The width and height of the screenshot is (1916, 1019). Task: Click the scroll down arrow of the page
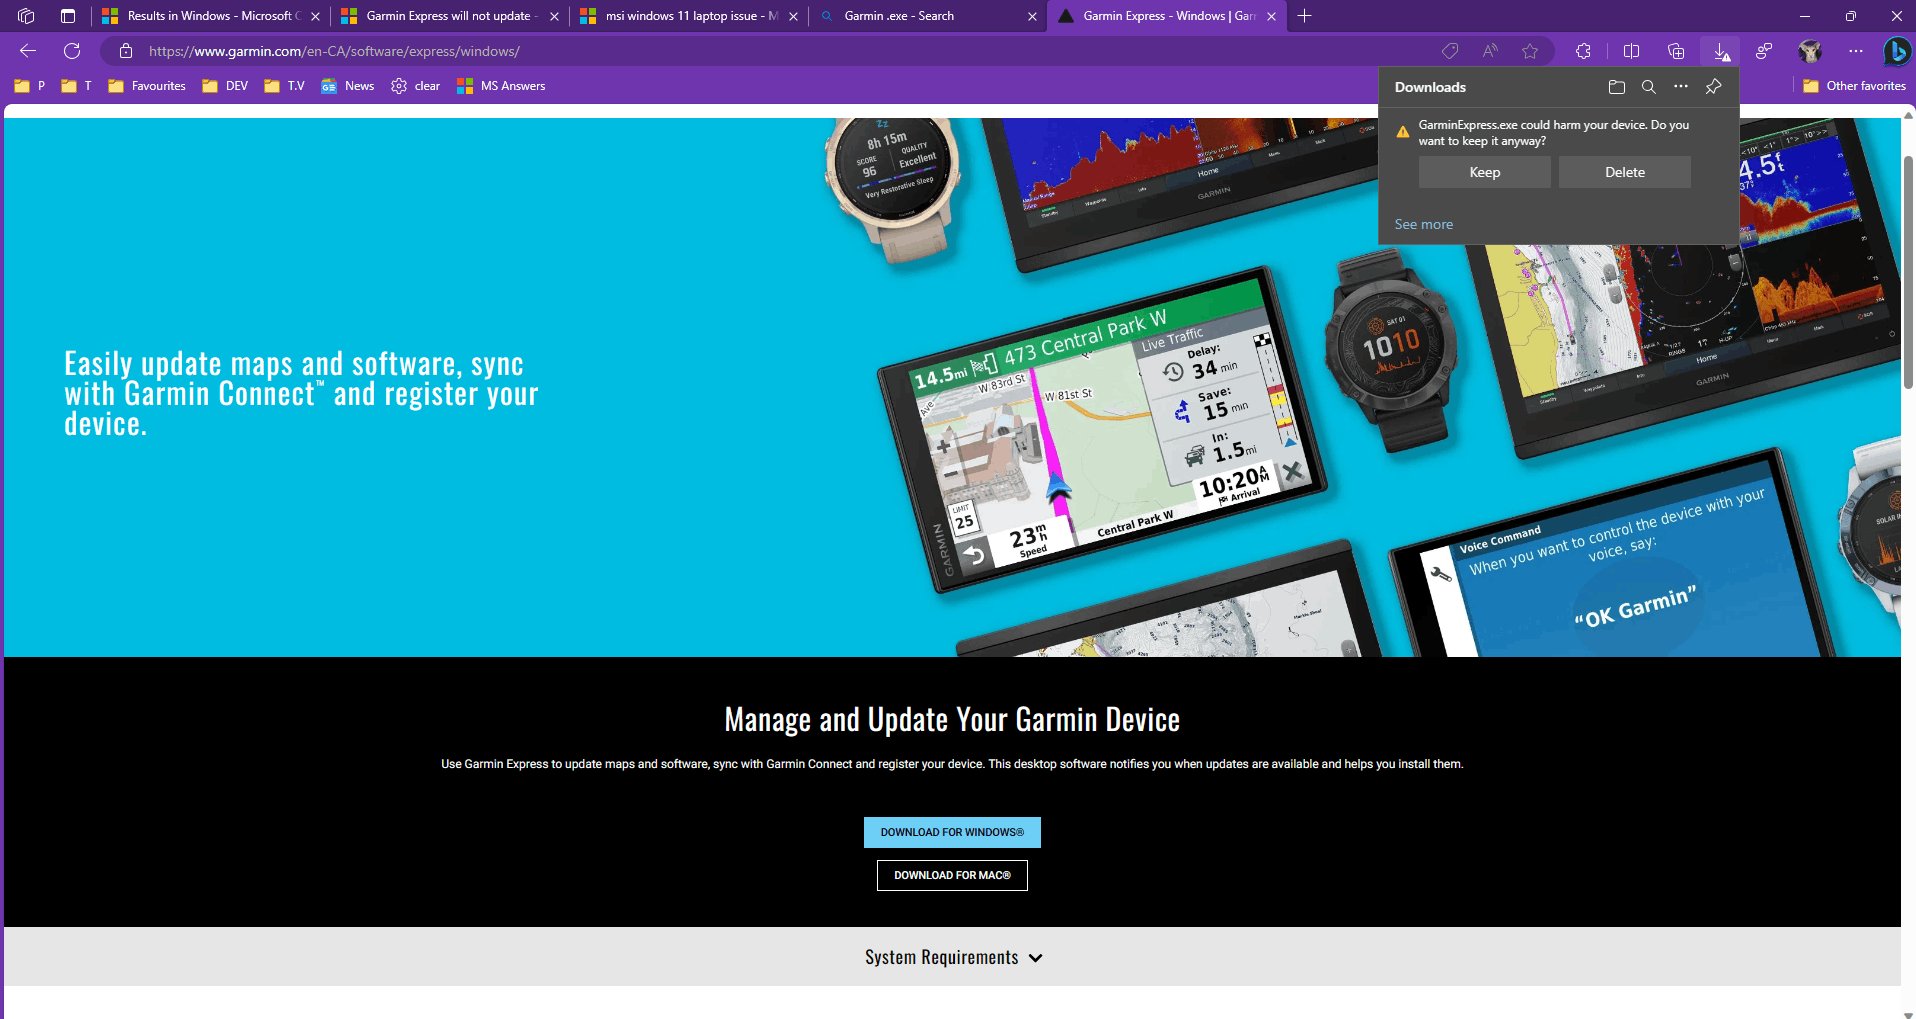(1908, 1013)
